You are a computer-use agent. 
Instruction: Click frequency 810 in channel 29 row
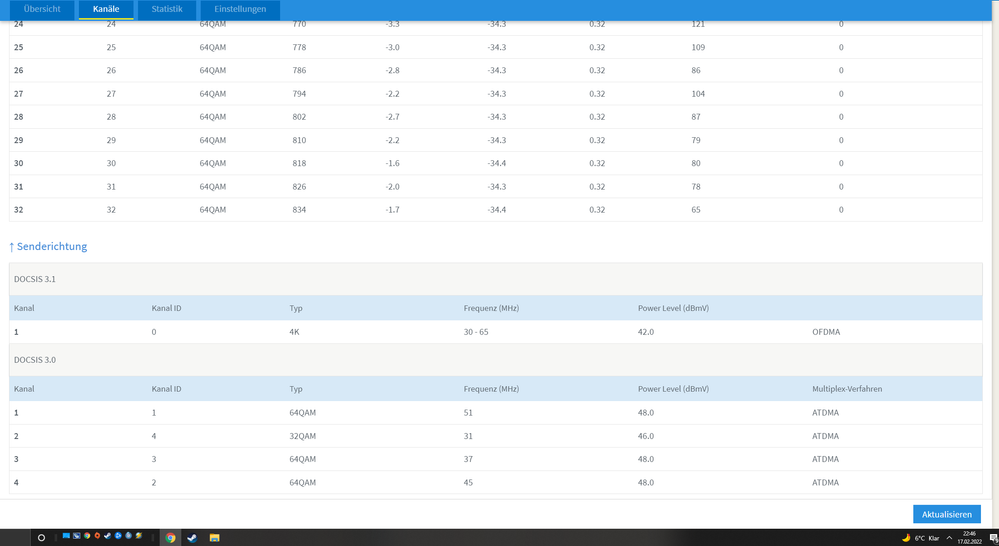coord(299,140)
